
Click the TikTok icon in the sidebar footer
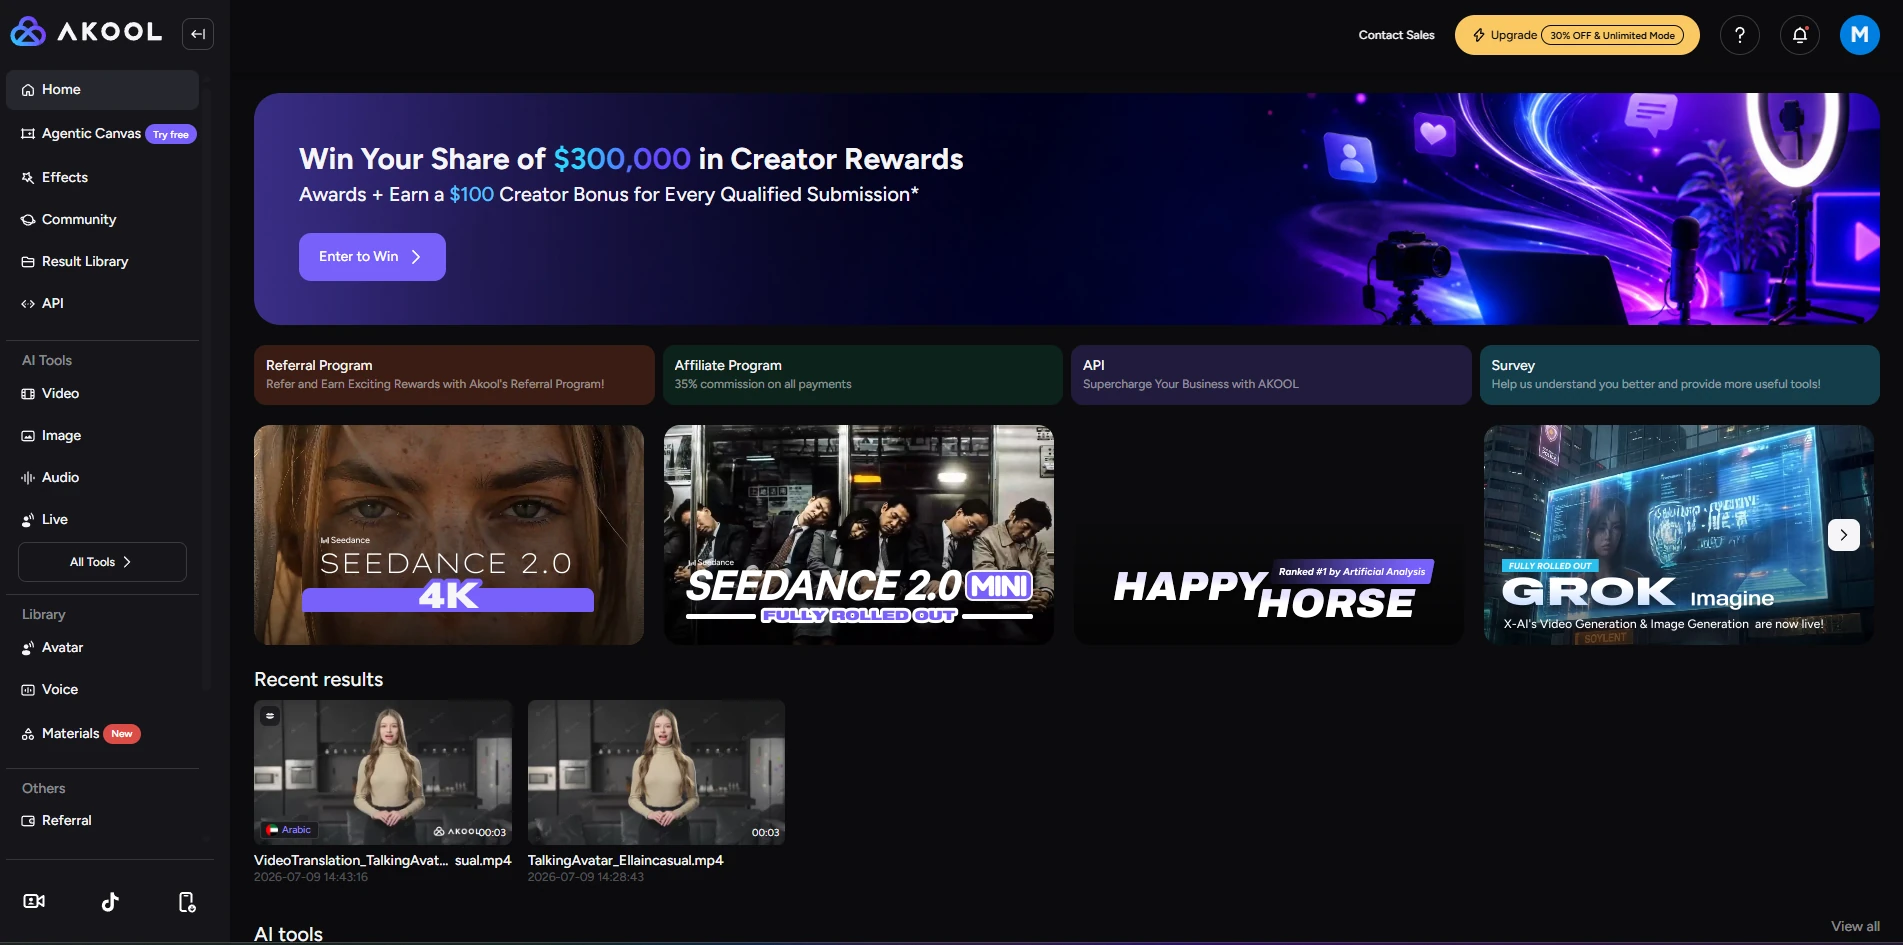point(110,902)
